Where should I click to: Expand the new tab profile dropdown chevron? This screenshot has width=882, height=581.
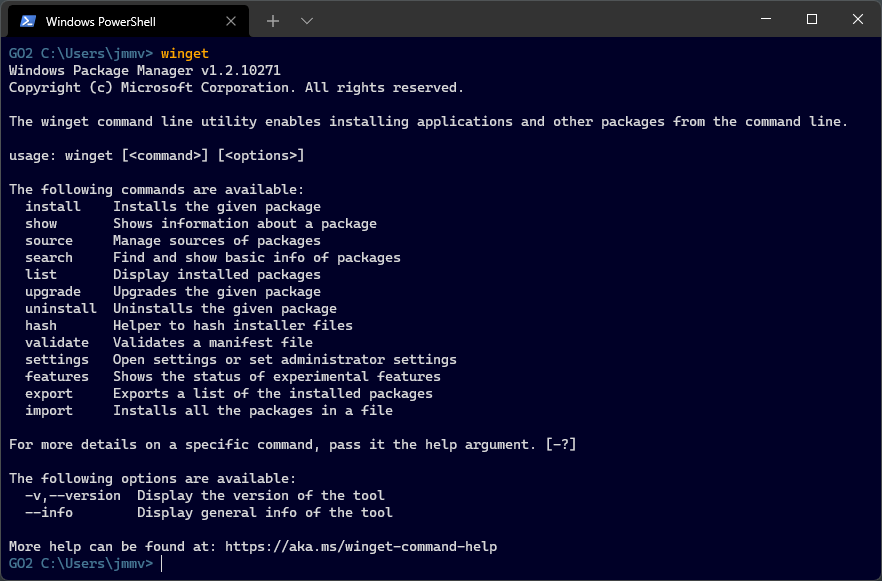tap(307, 21)
